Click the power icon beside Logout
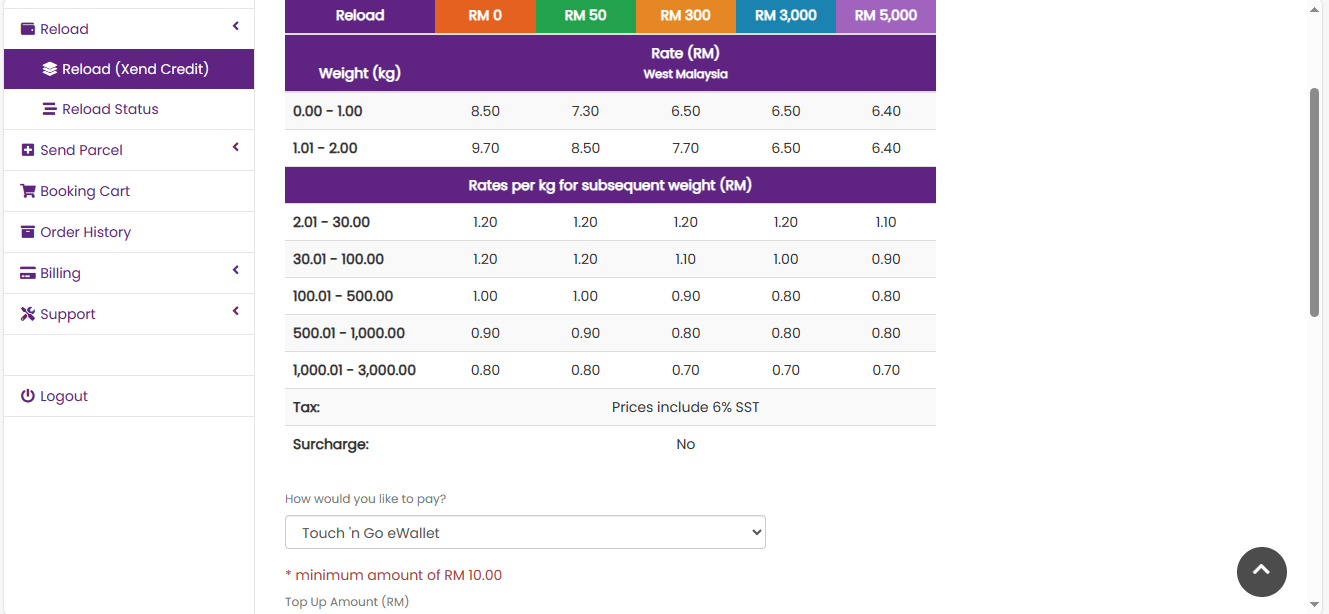The image size is (1329, 614). pos(28,396)
